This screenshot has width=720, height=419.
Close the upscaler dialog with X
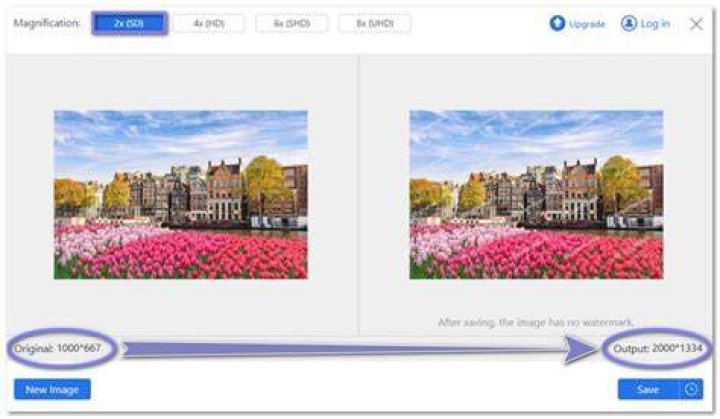[x=696, y=24]
